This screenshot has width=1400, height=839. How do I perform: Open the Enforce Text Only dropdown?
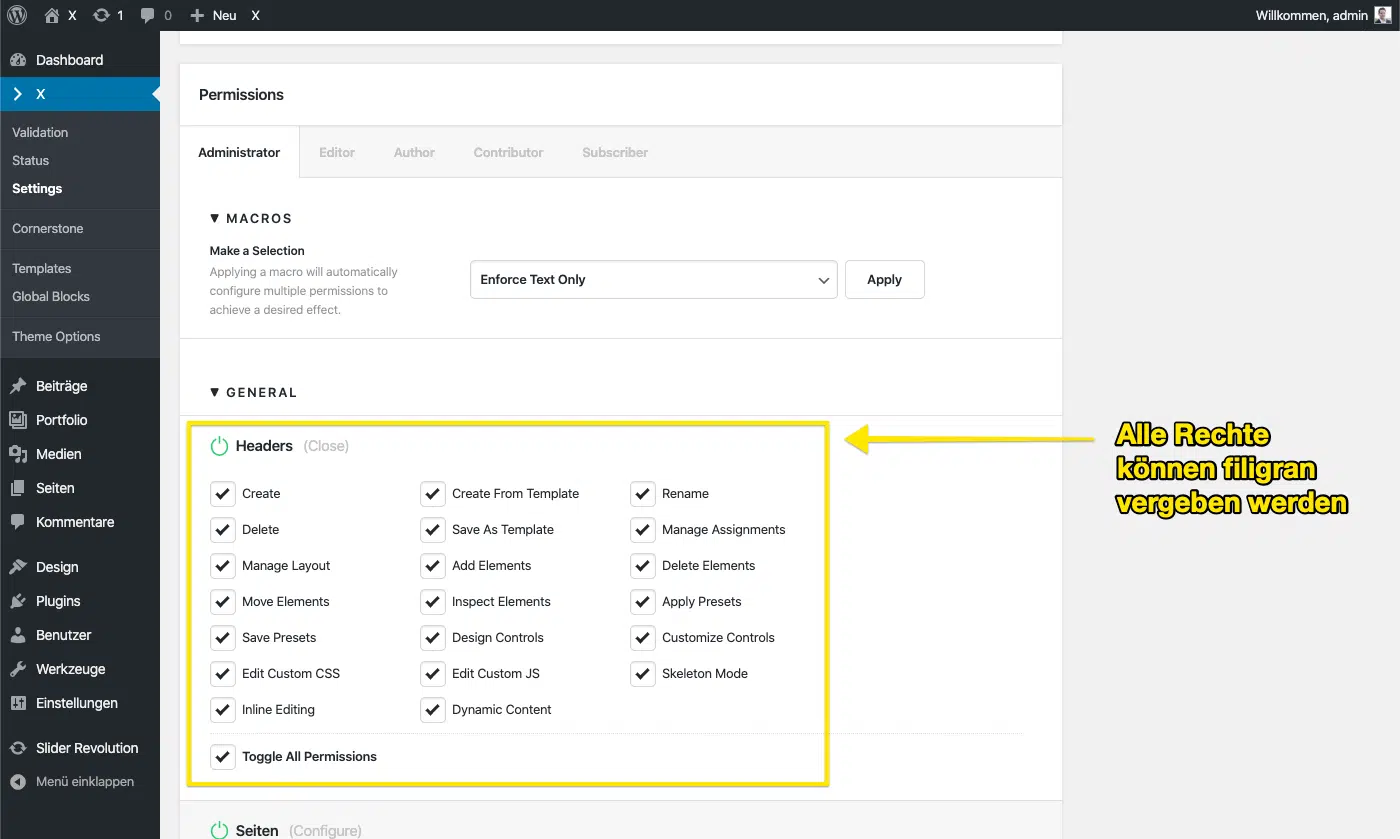pyautogui.click(x=653, y=279)
